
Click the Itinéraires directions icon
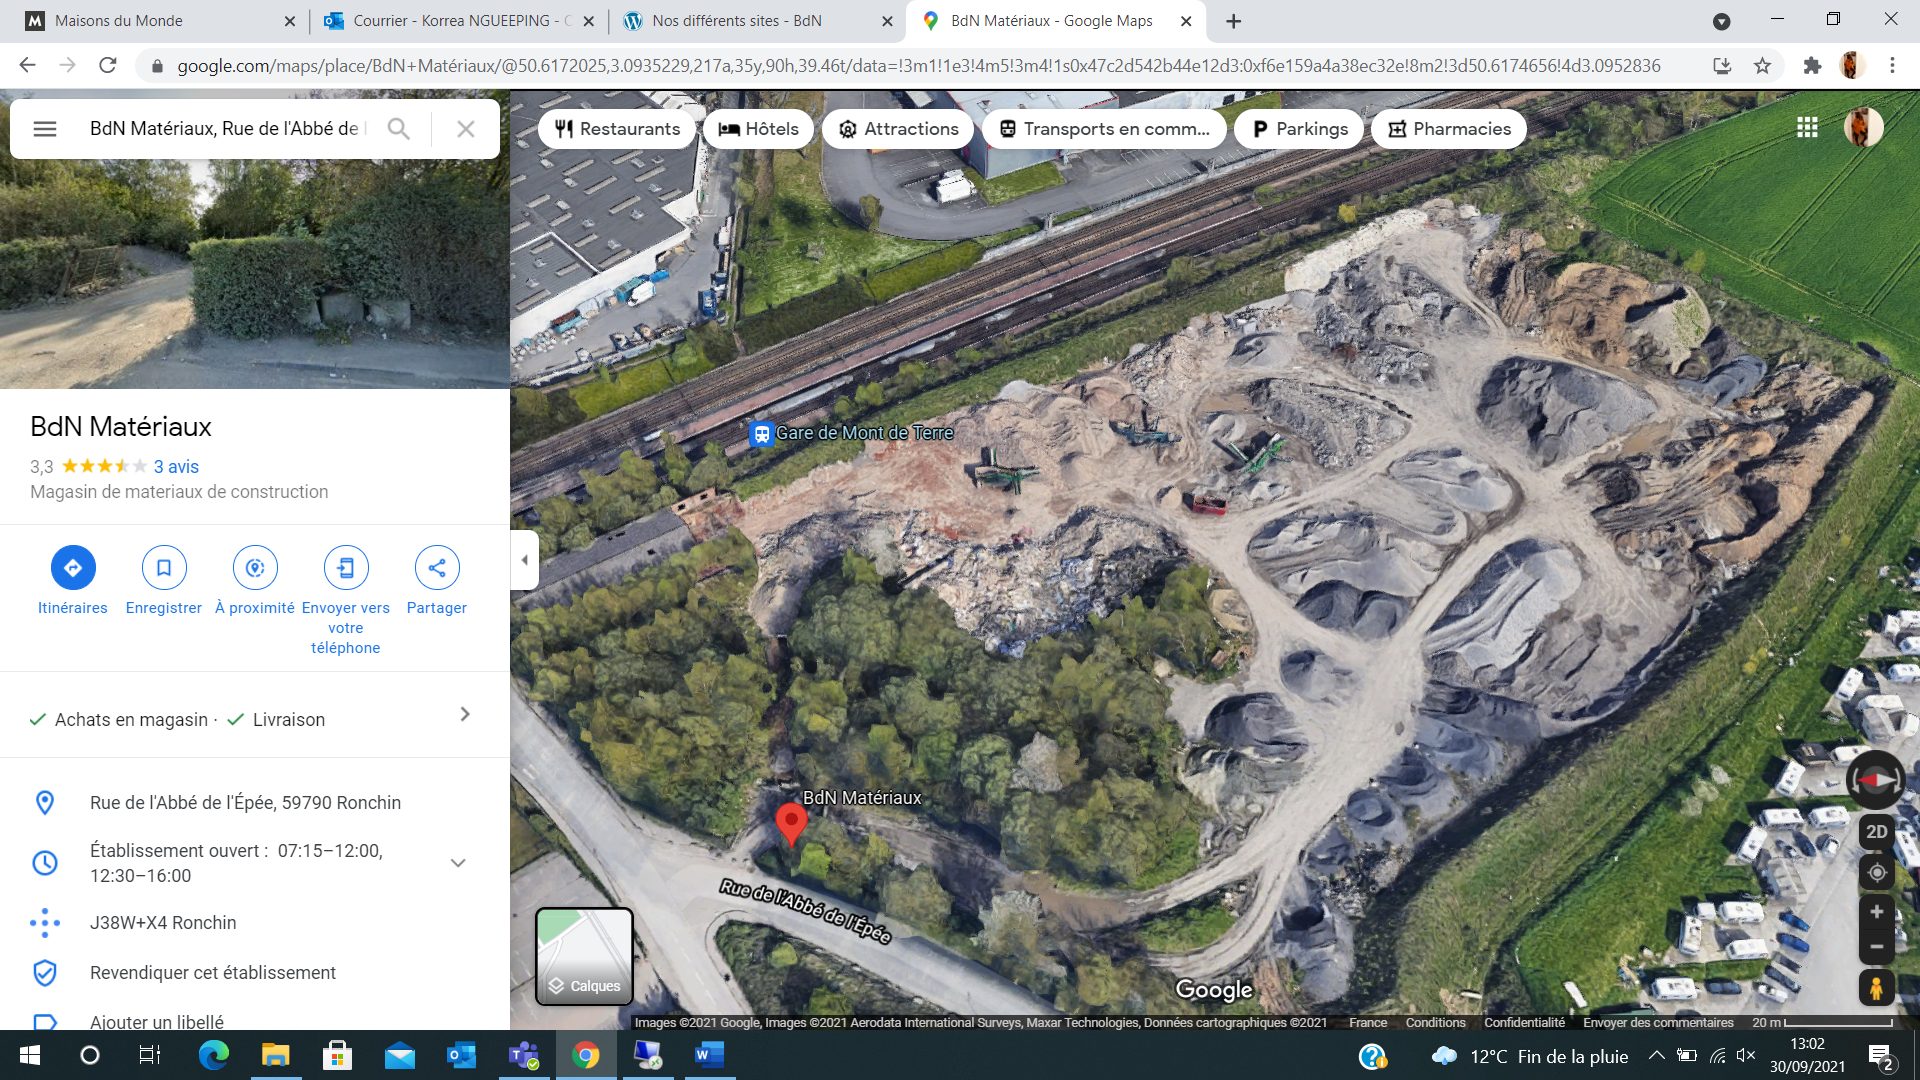73,567
